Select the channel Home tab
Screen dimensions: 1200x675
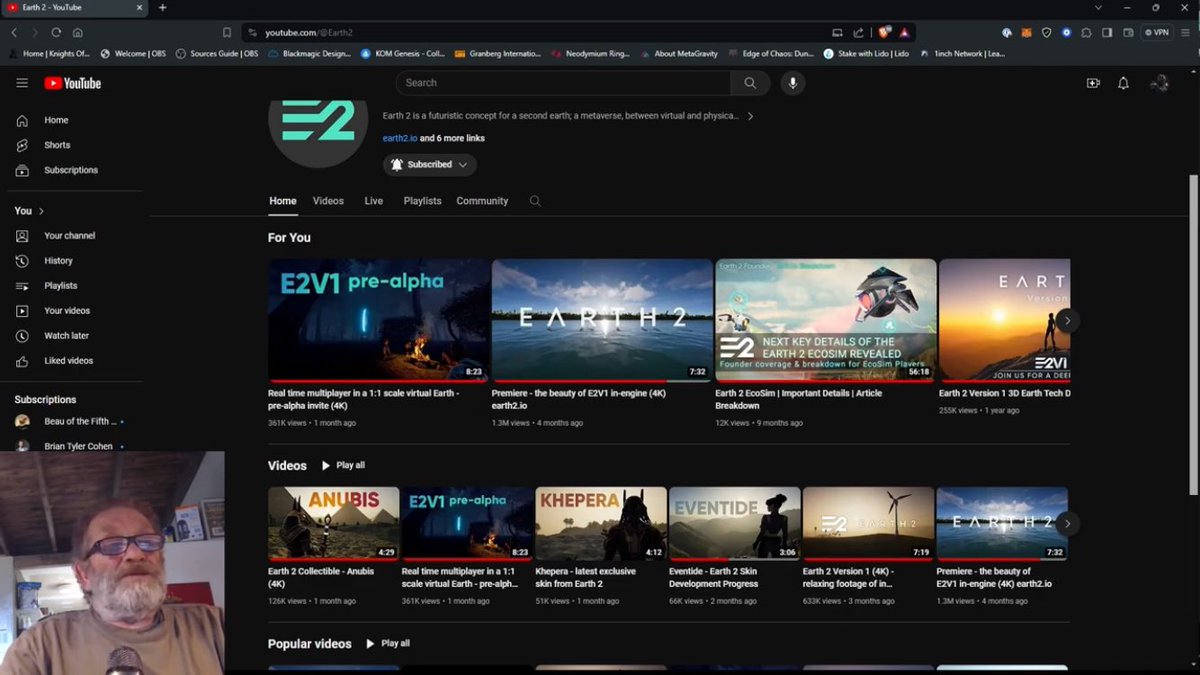pyautogui.click(x=283, y=201)
